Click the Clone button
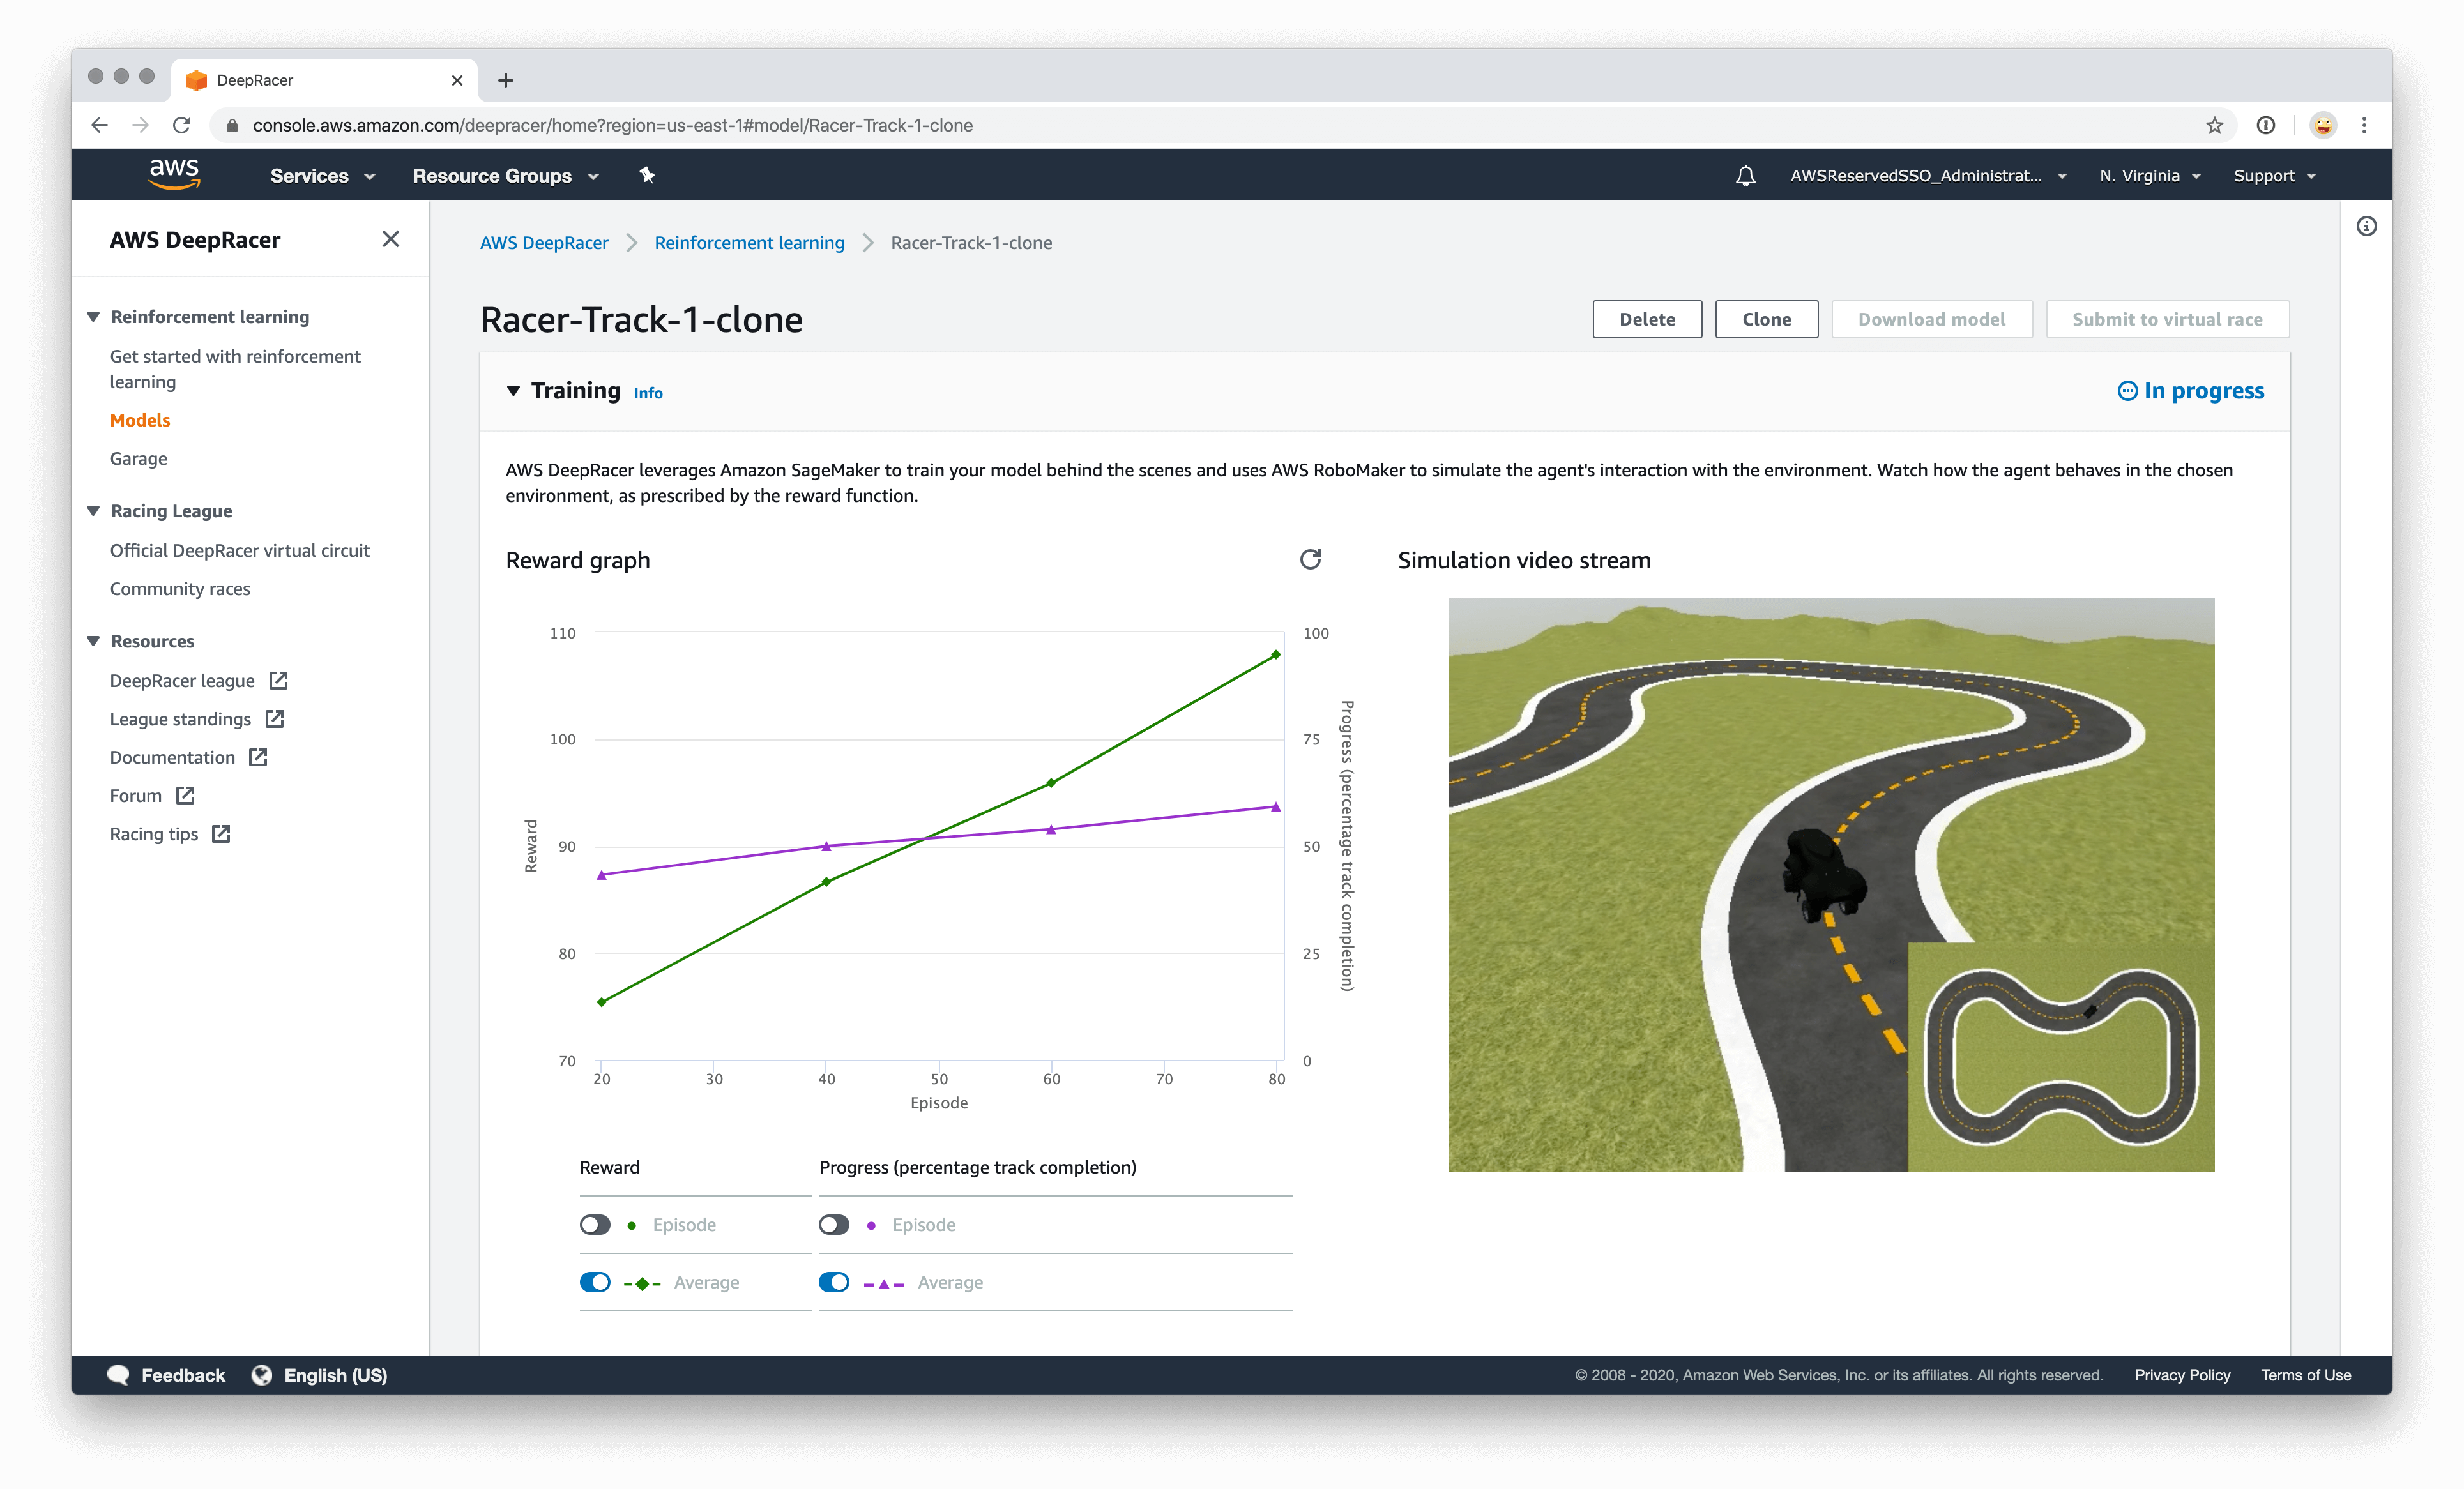This screenshot has height=1489, width=2464. pos(1766,319)
